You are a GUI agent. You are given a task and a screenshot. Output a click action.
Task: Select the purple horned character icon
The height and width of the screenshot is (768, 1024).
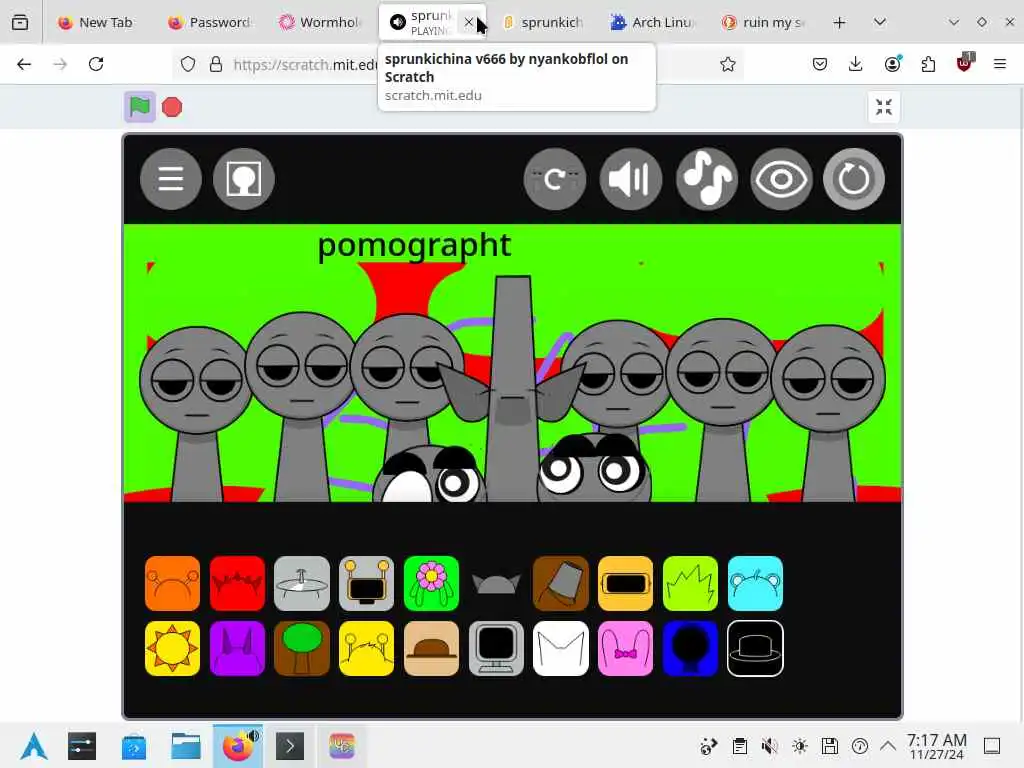pyautogui.click(x=237, y=648)
